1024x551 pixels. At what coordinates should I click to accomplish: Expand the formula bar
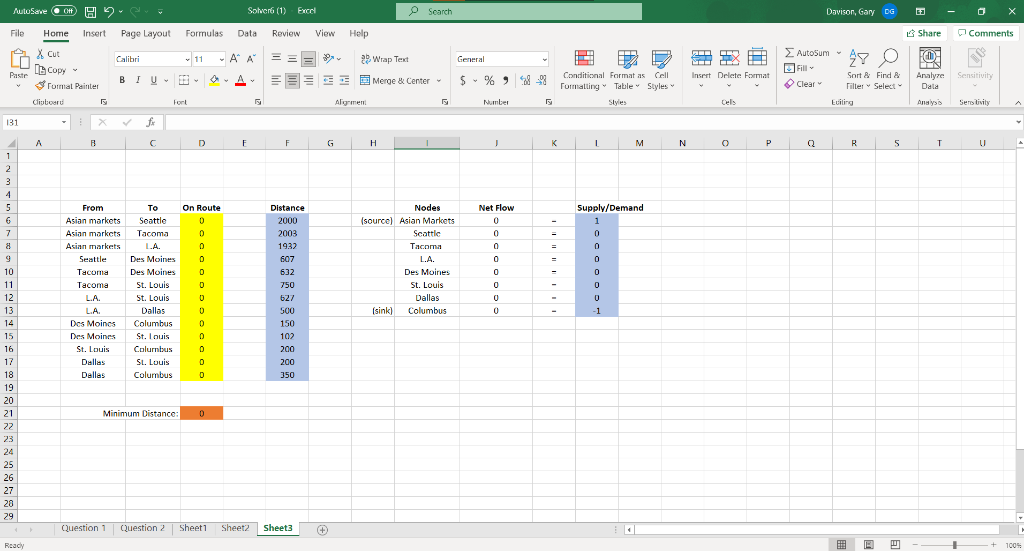pyautogui.click(x=1018, y=122)
